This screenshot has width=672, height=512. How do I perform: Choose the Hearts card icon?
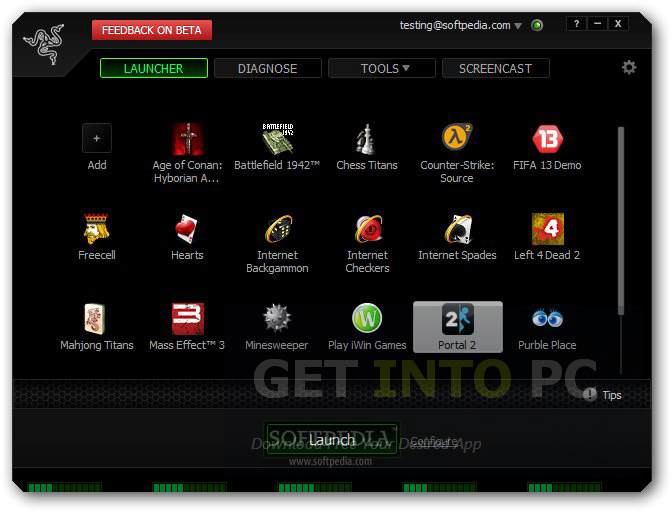186,228
